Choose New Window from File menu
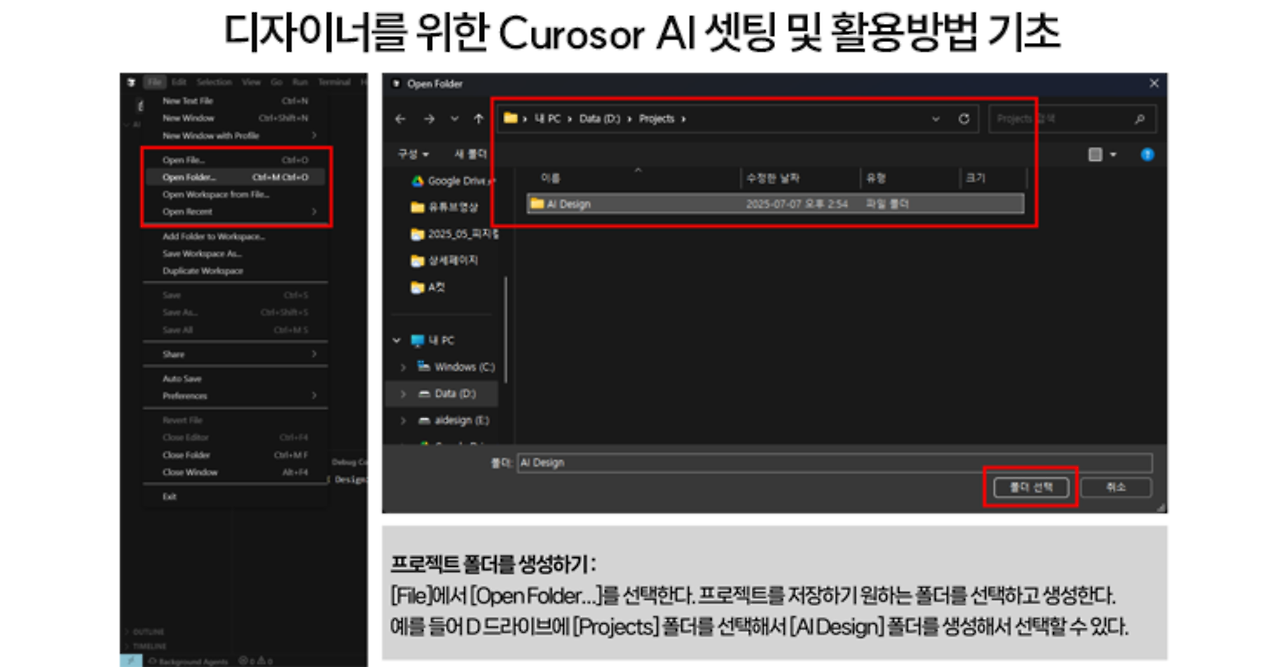Viewport: 1280px width, 667px height. pyautogui.click(x=235, y=118)
